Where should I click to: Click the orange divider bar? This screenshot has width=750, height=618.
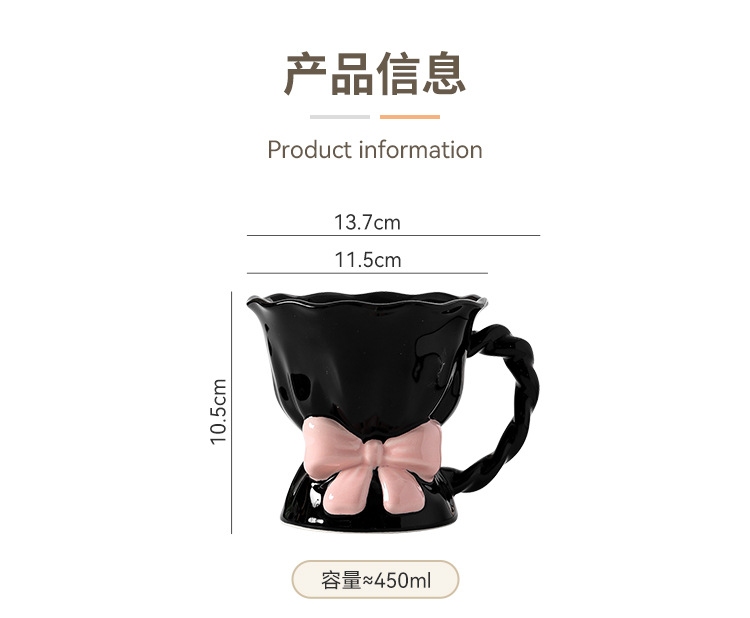pyautogui.click(x=410, y=117)
